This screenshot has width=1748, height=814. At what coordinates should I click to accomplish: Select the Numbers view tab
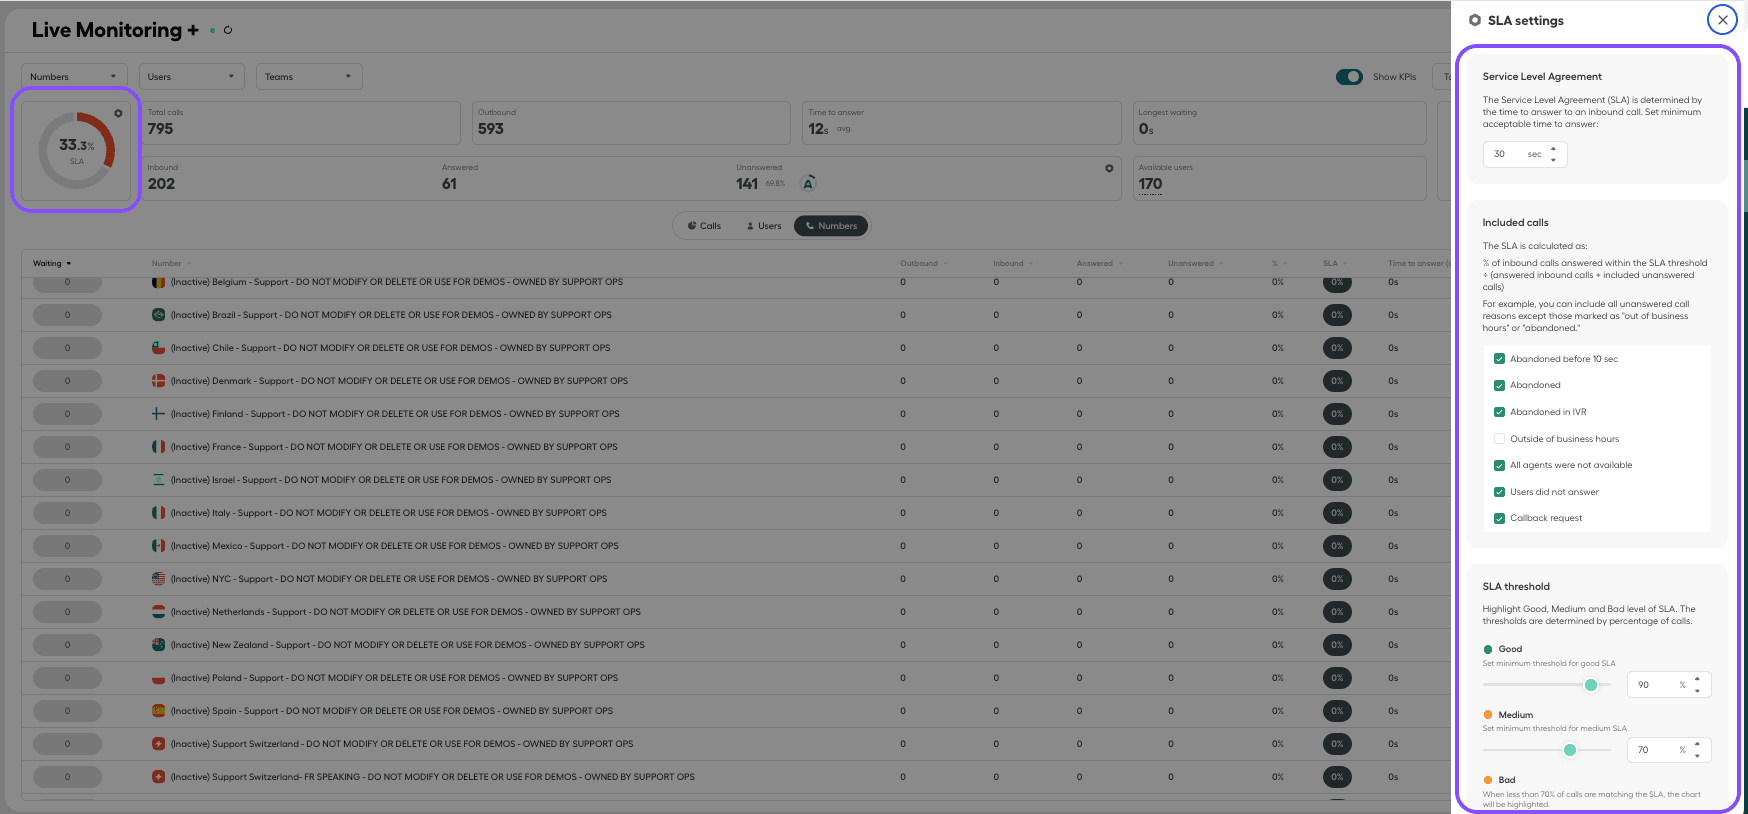(831, 226)
